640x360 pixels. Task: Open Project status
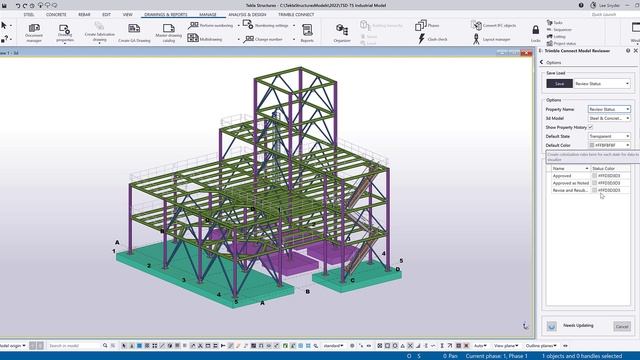561,43
